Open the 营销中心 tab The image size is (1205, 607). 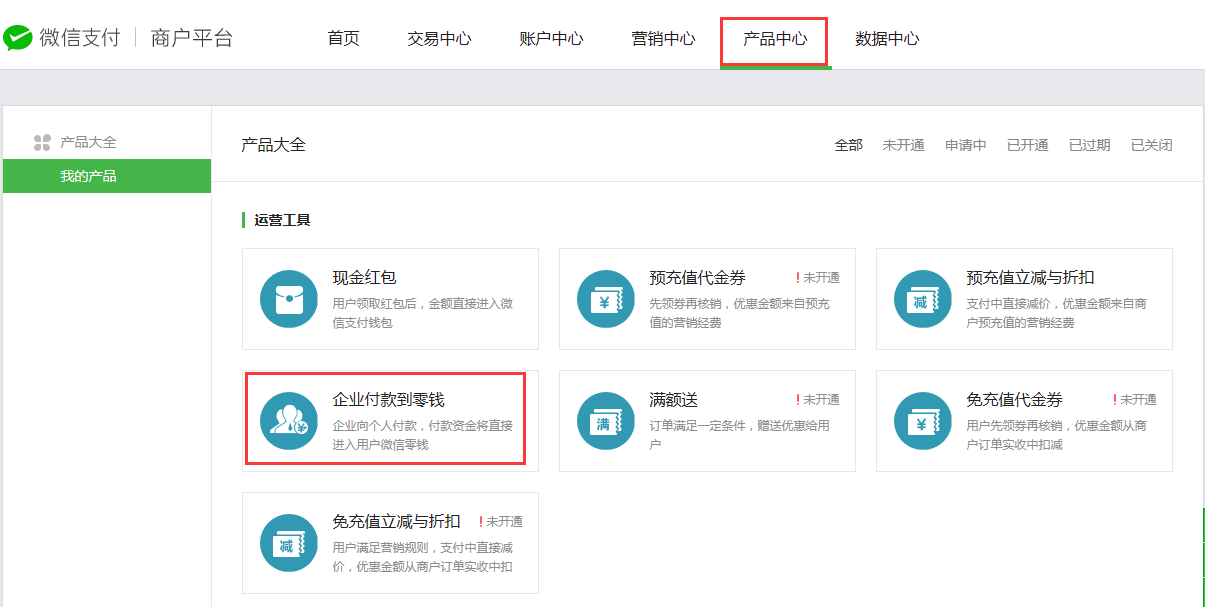[x=663, y=39]
